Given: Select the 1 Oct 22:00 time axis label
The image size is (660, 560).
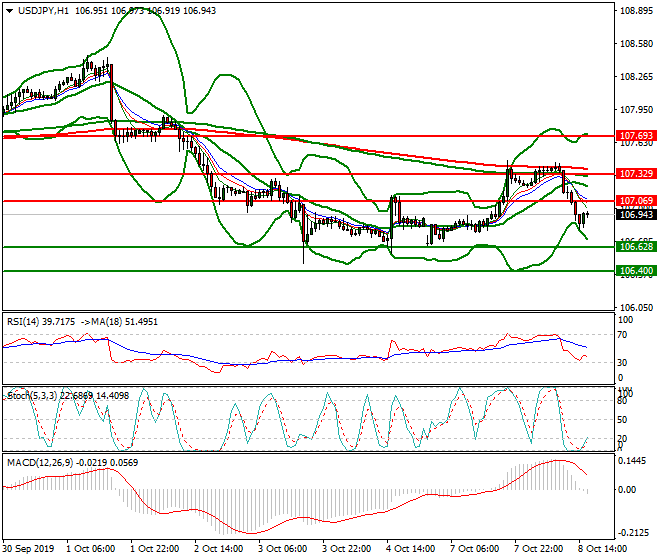Looking at the screenshot, I should 154,549.
